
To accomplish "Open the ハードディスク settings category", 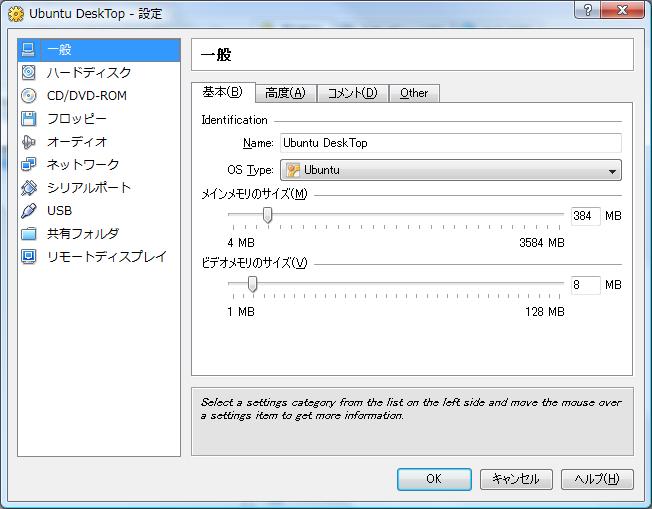I will (x=99, y=73).
